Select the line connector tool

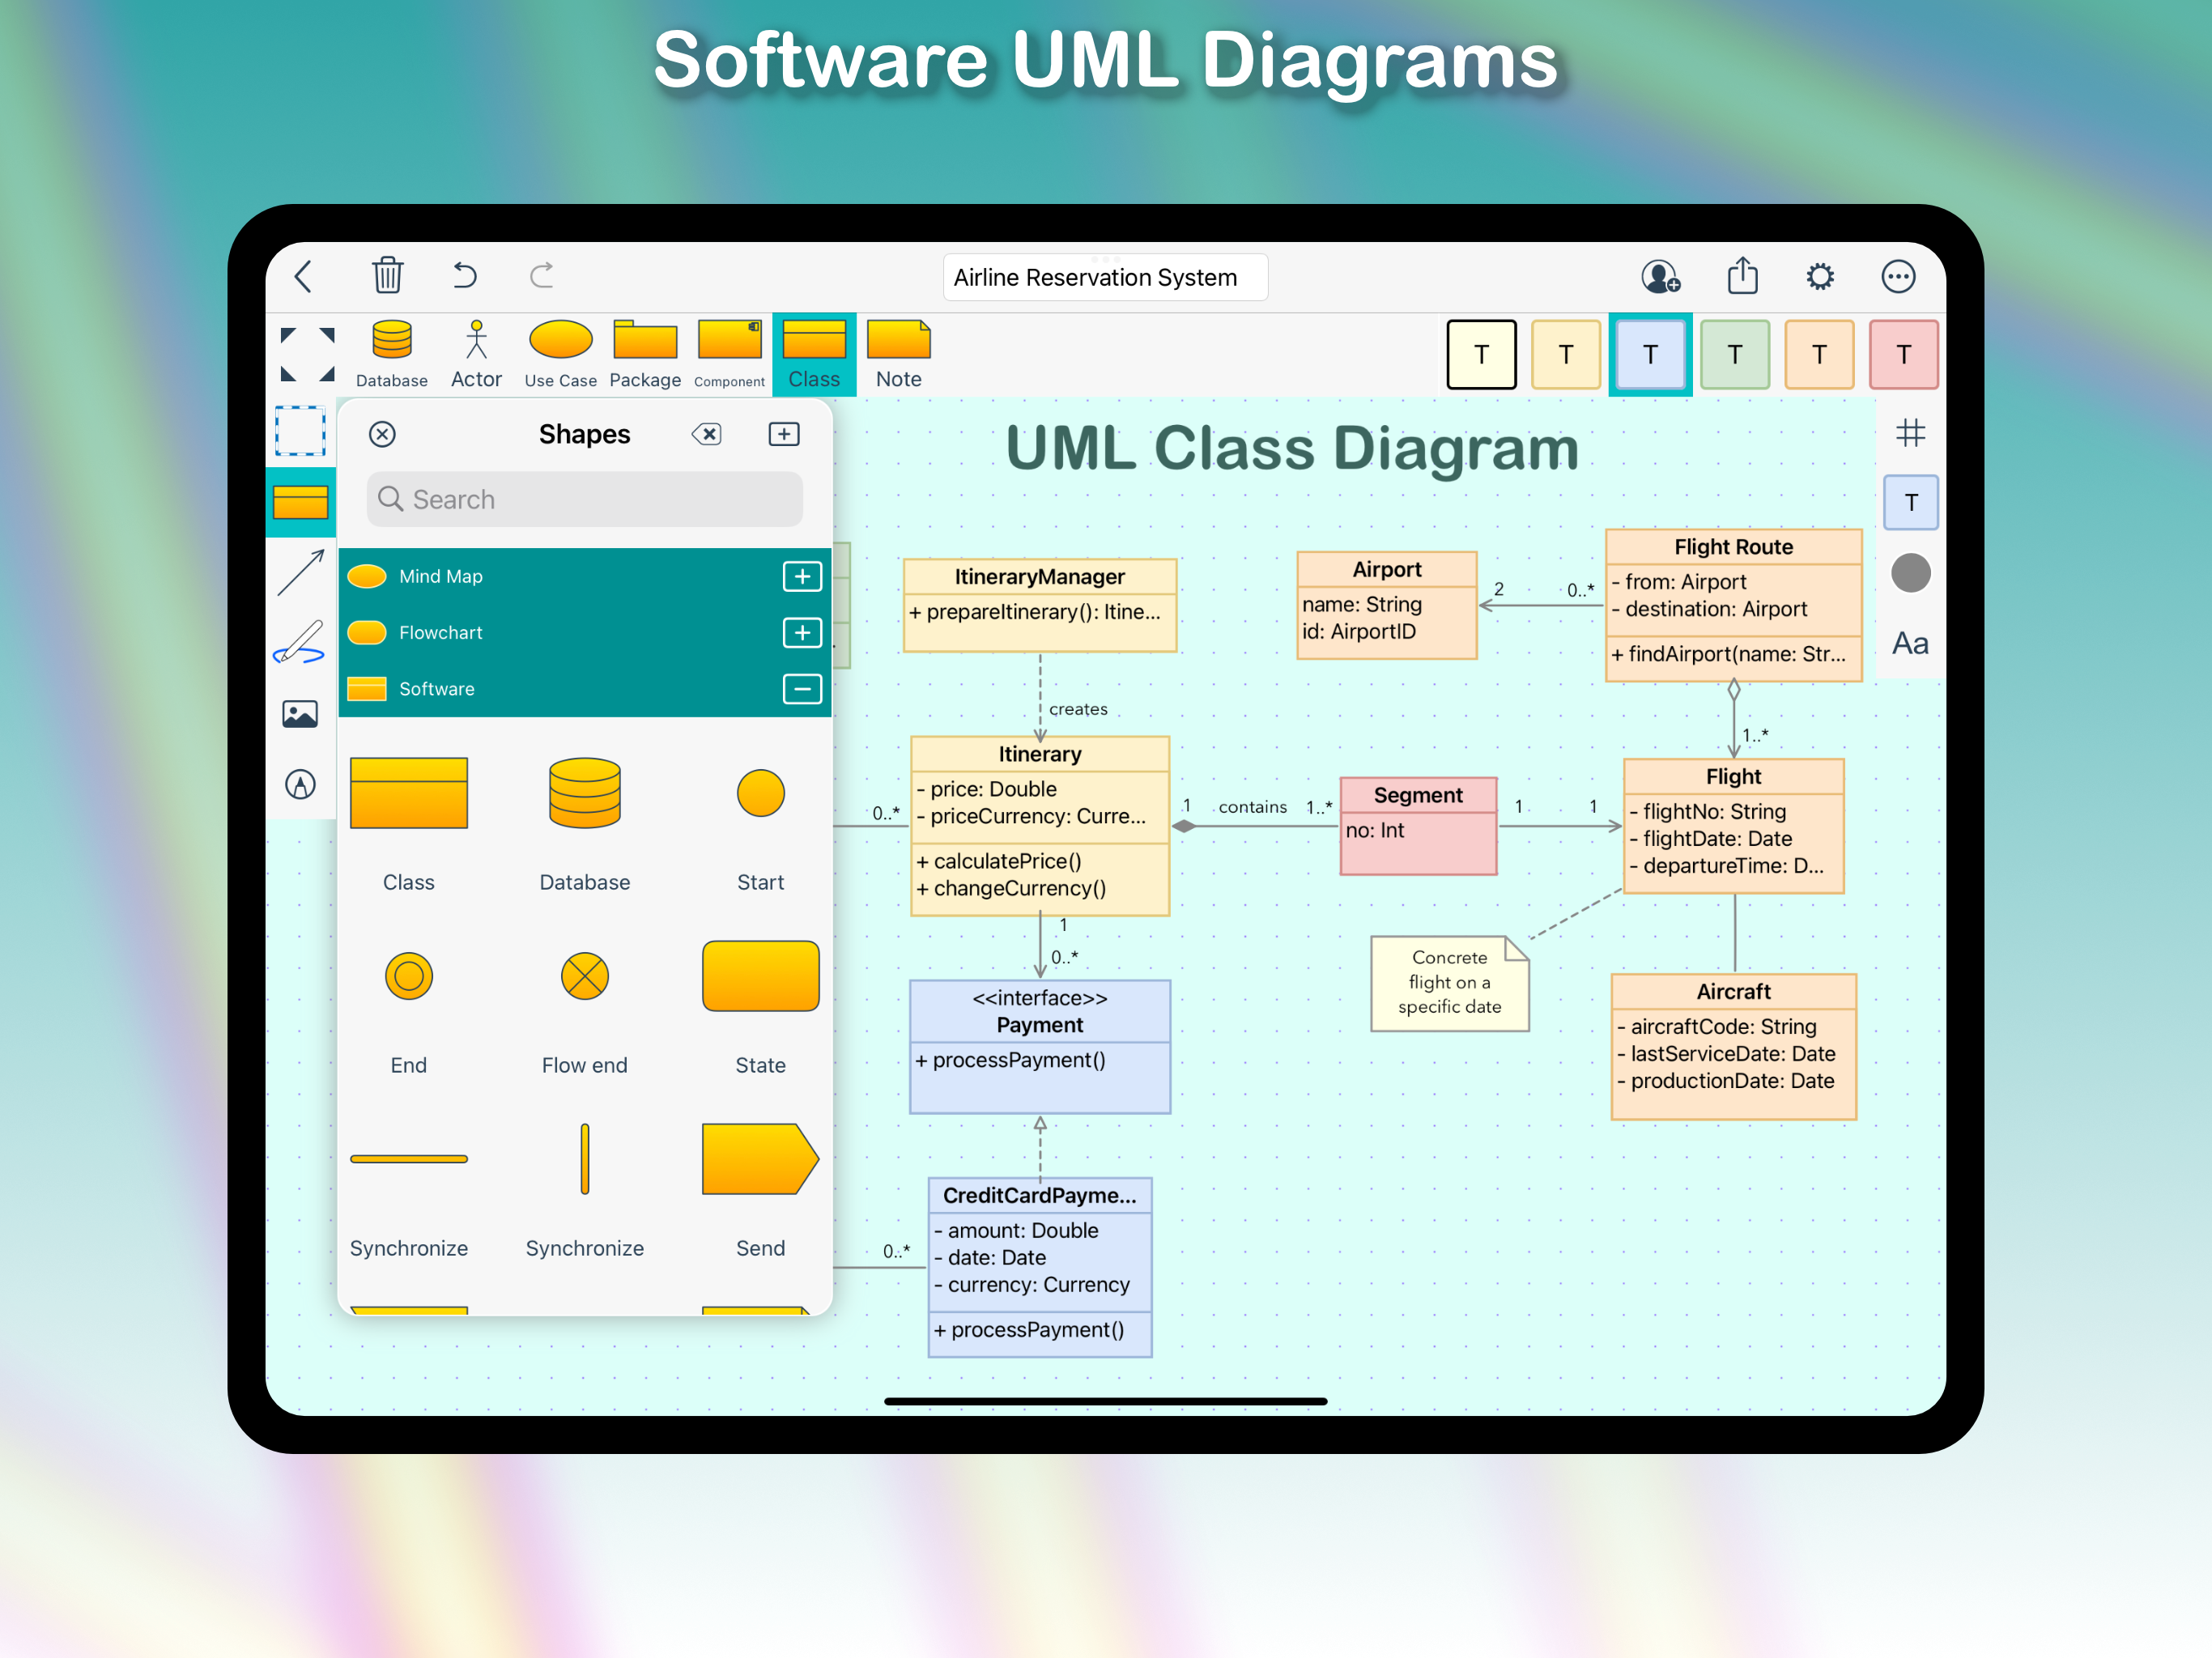click(x=300, y=573)
